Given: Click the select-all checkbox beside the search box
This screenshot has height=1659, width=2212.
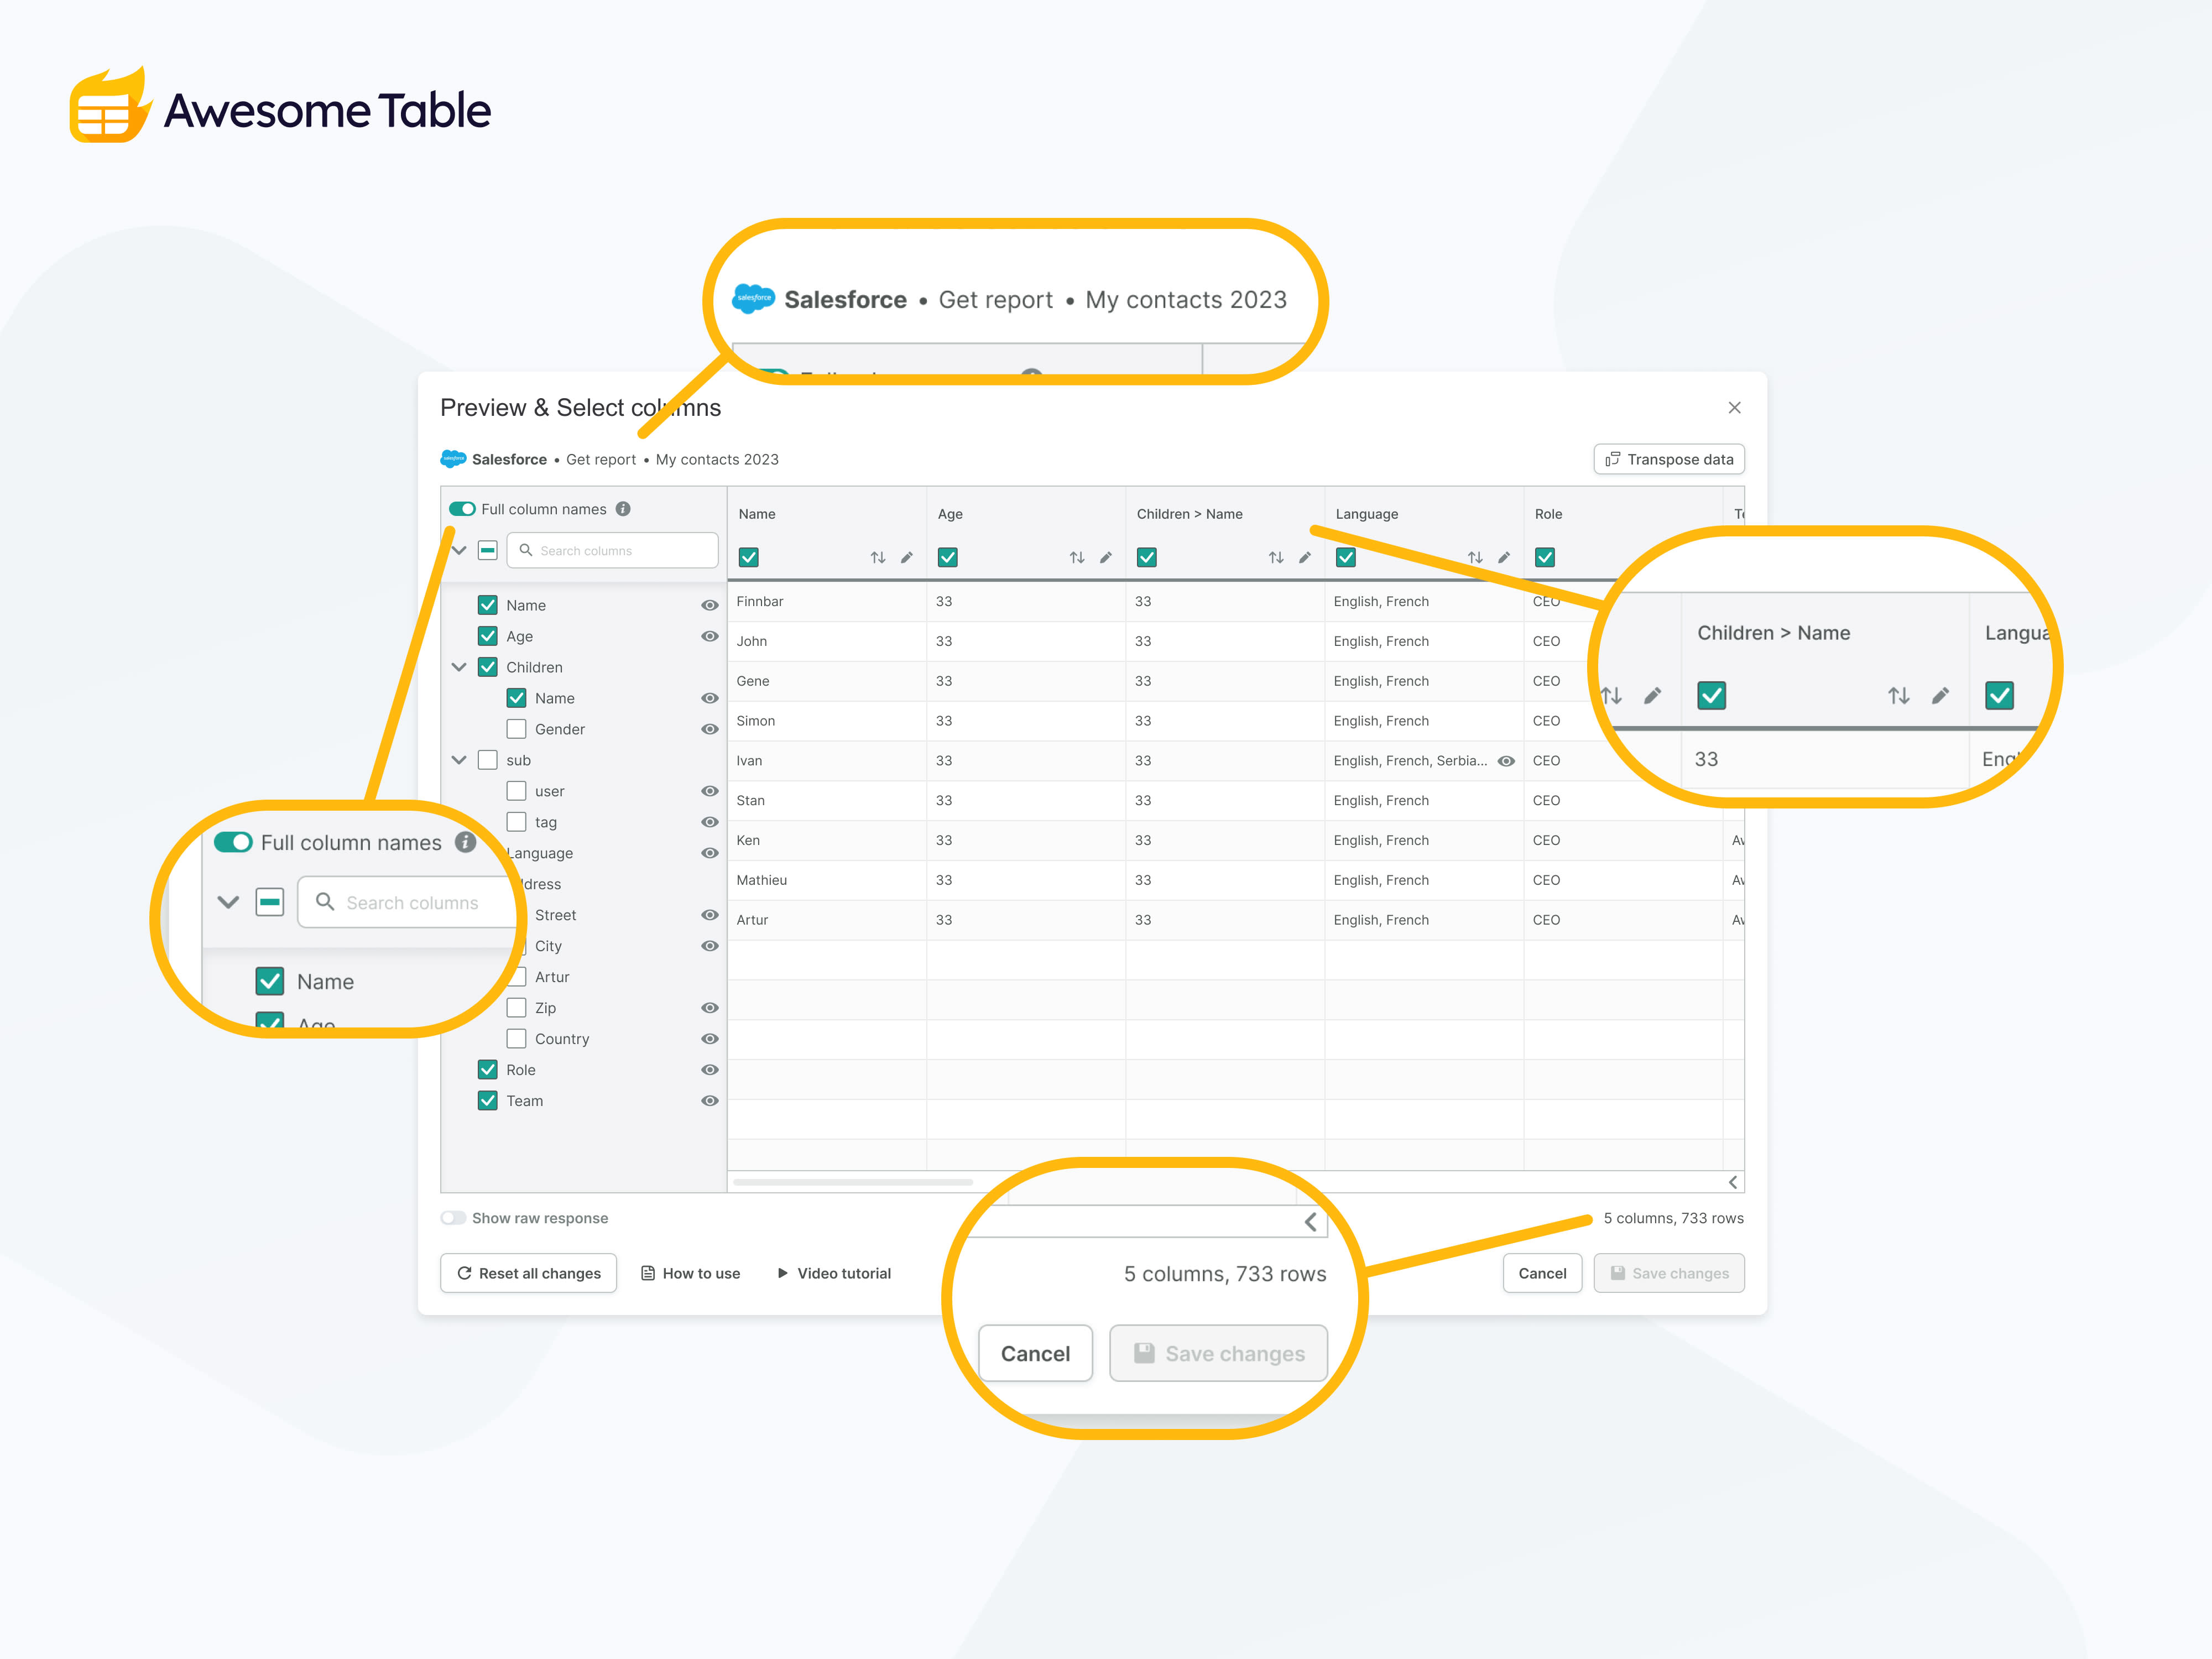Looking at the screenshot, I should [x=488, y=551].
